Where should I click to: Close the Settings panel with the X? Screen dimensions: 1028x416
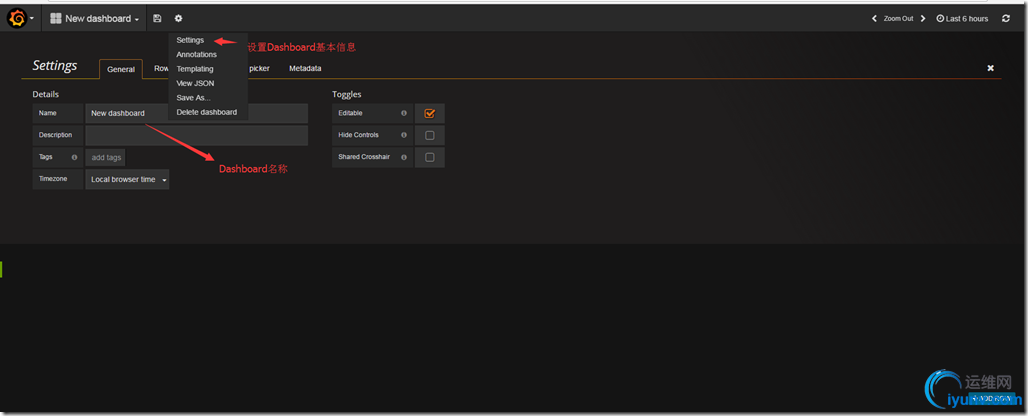(991, 68)
